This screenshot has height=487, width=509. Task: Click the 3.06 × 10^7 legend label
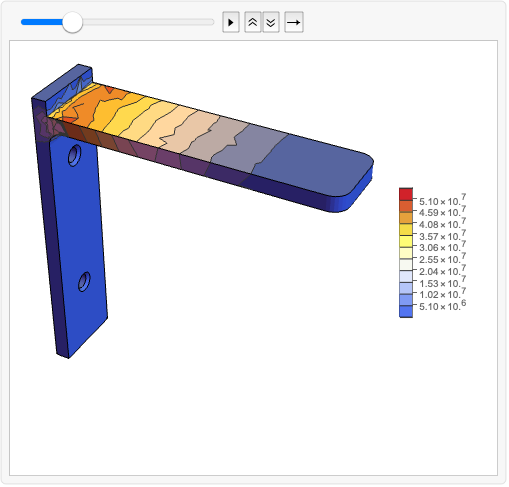pos(442,247)
